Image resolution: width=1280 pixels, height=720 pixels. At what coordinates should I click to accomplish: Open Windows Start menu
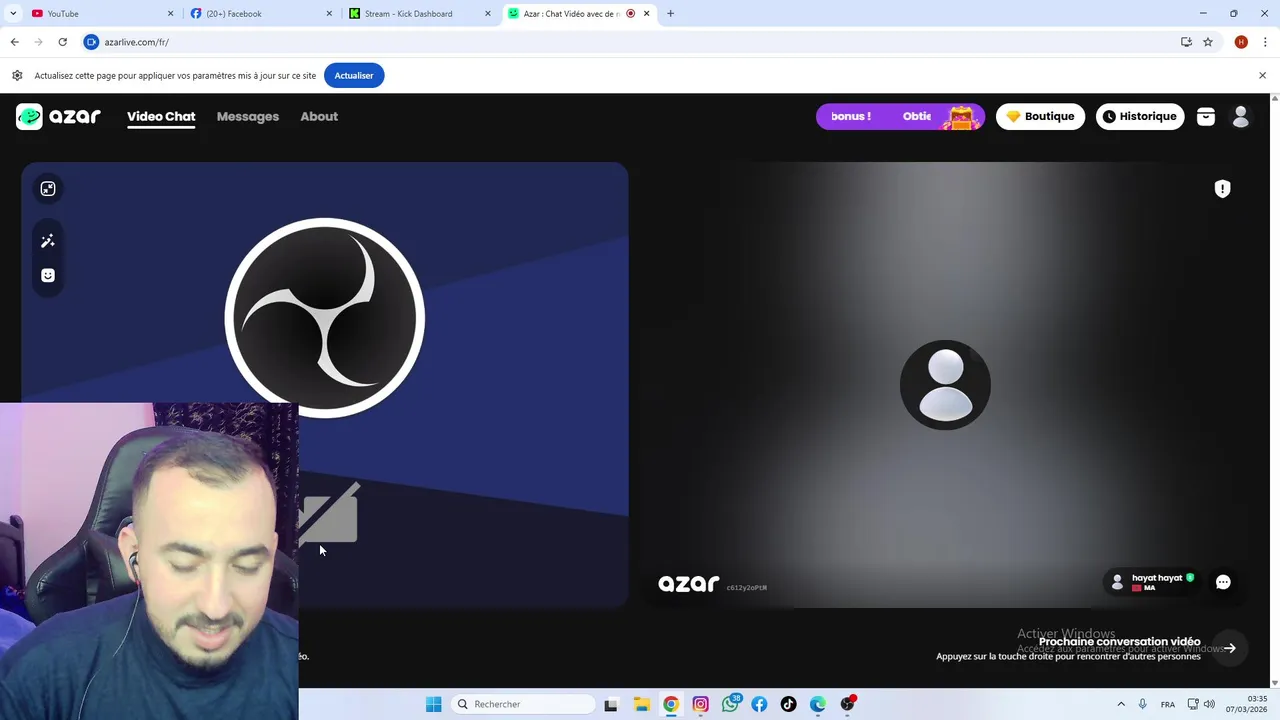(x=433, y=704)
